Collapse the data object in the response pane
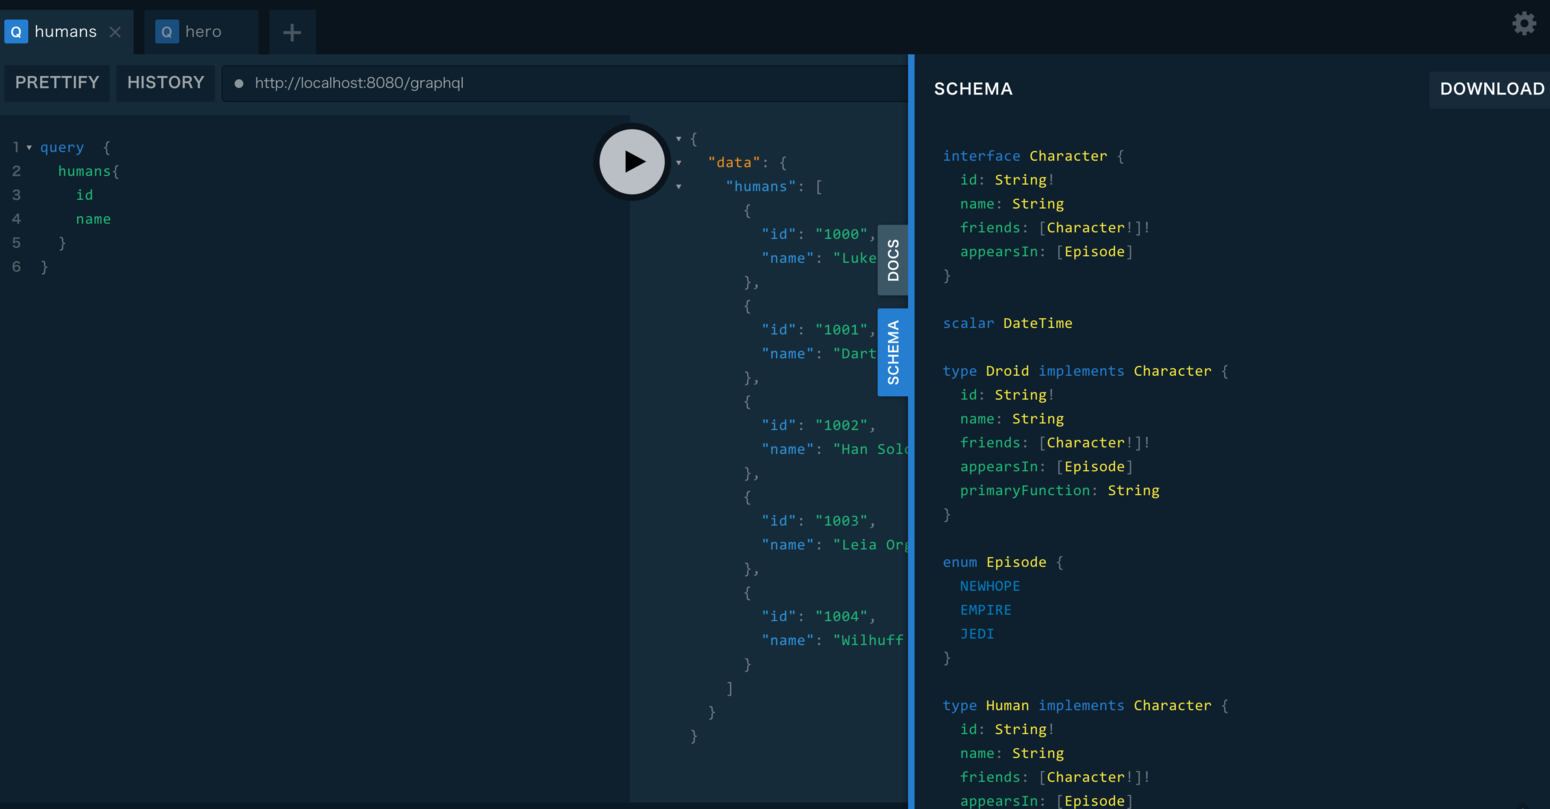The width and height of the screenshot is (1550, 809). (x=677, y=162)
